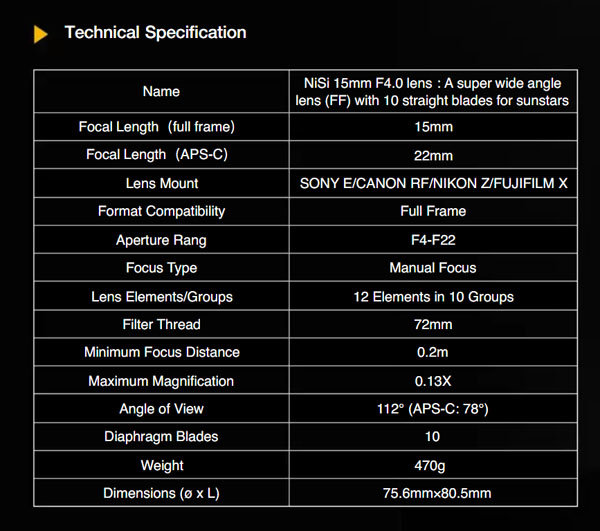This screenshot has height=531, width=600.
Task: Select the Technical Specification heading
Action: (155, 33)
